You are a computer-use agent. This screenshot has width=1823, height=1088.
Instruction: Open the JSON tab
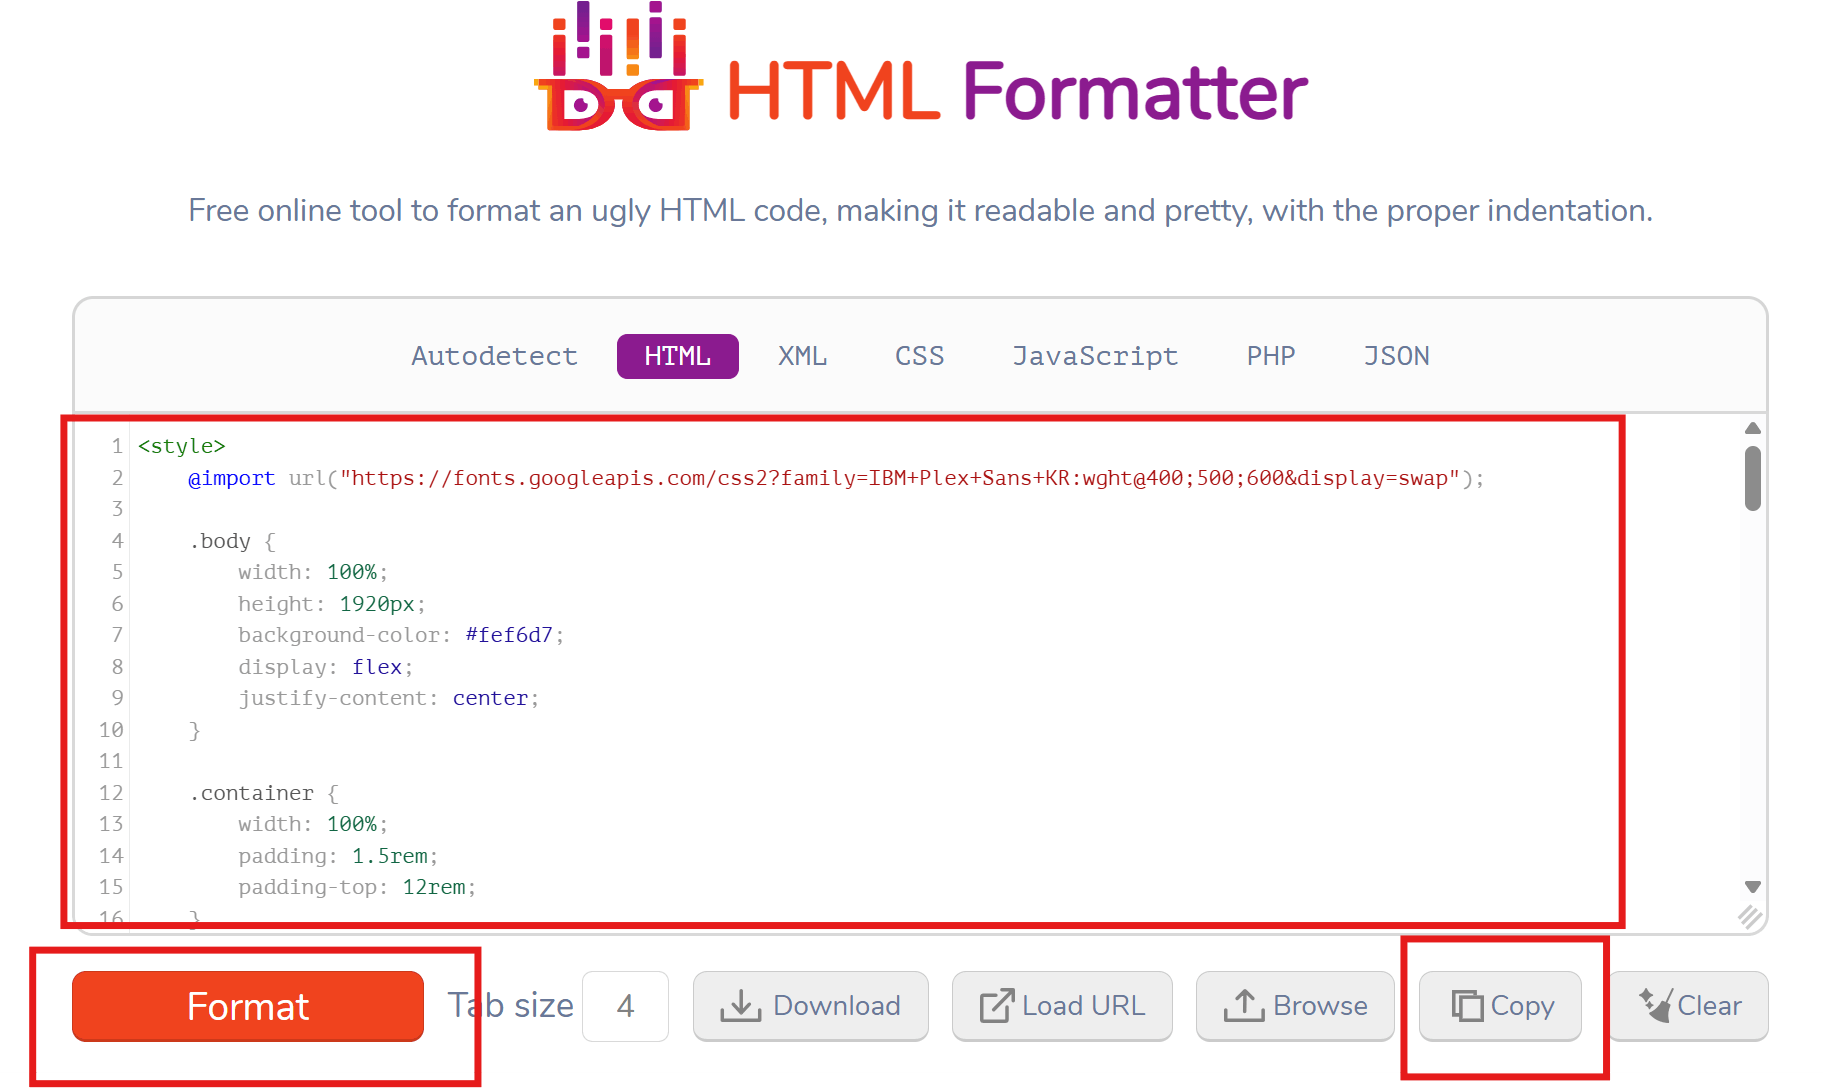tap(1396, 356)
